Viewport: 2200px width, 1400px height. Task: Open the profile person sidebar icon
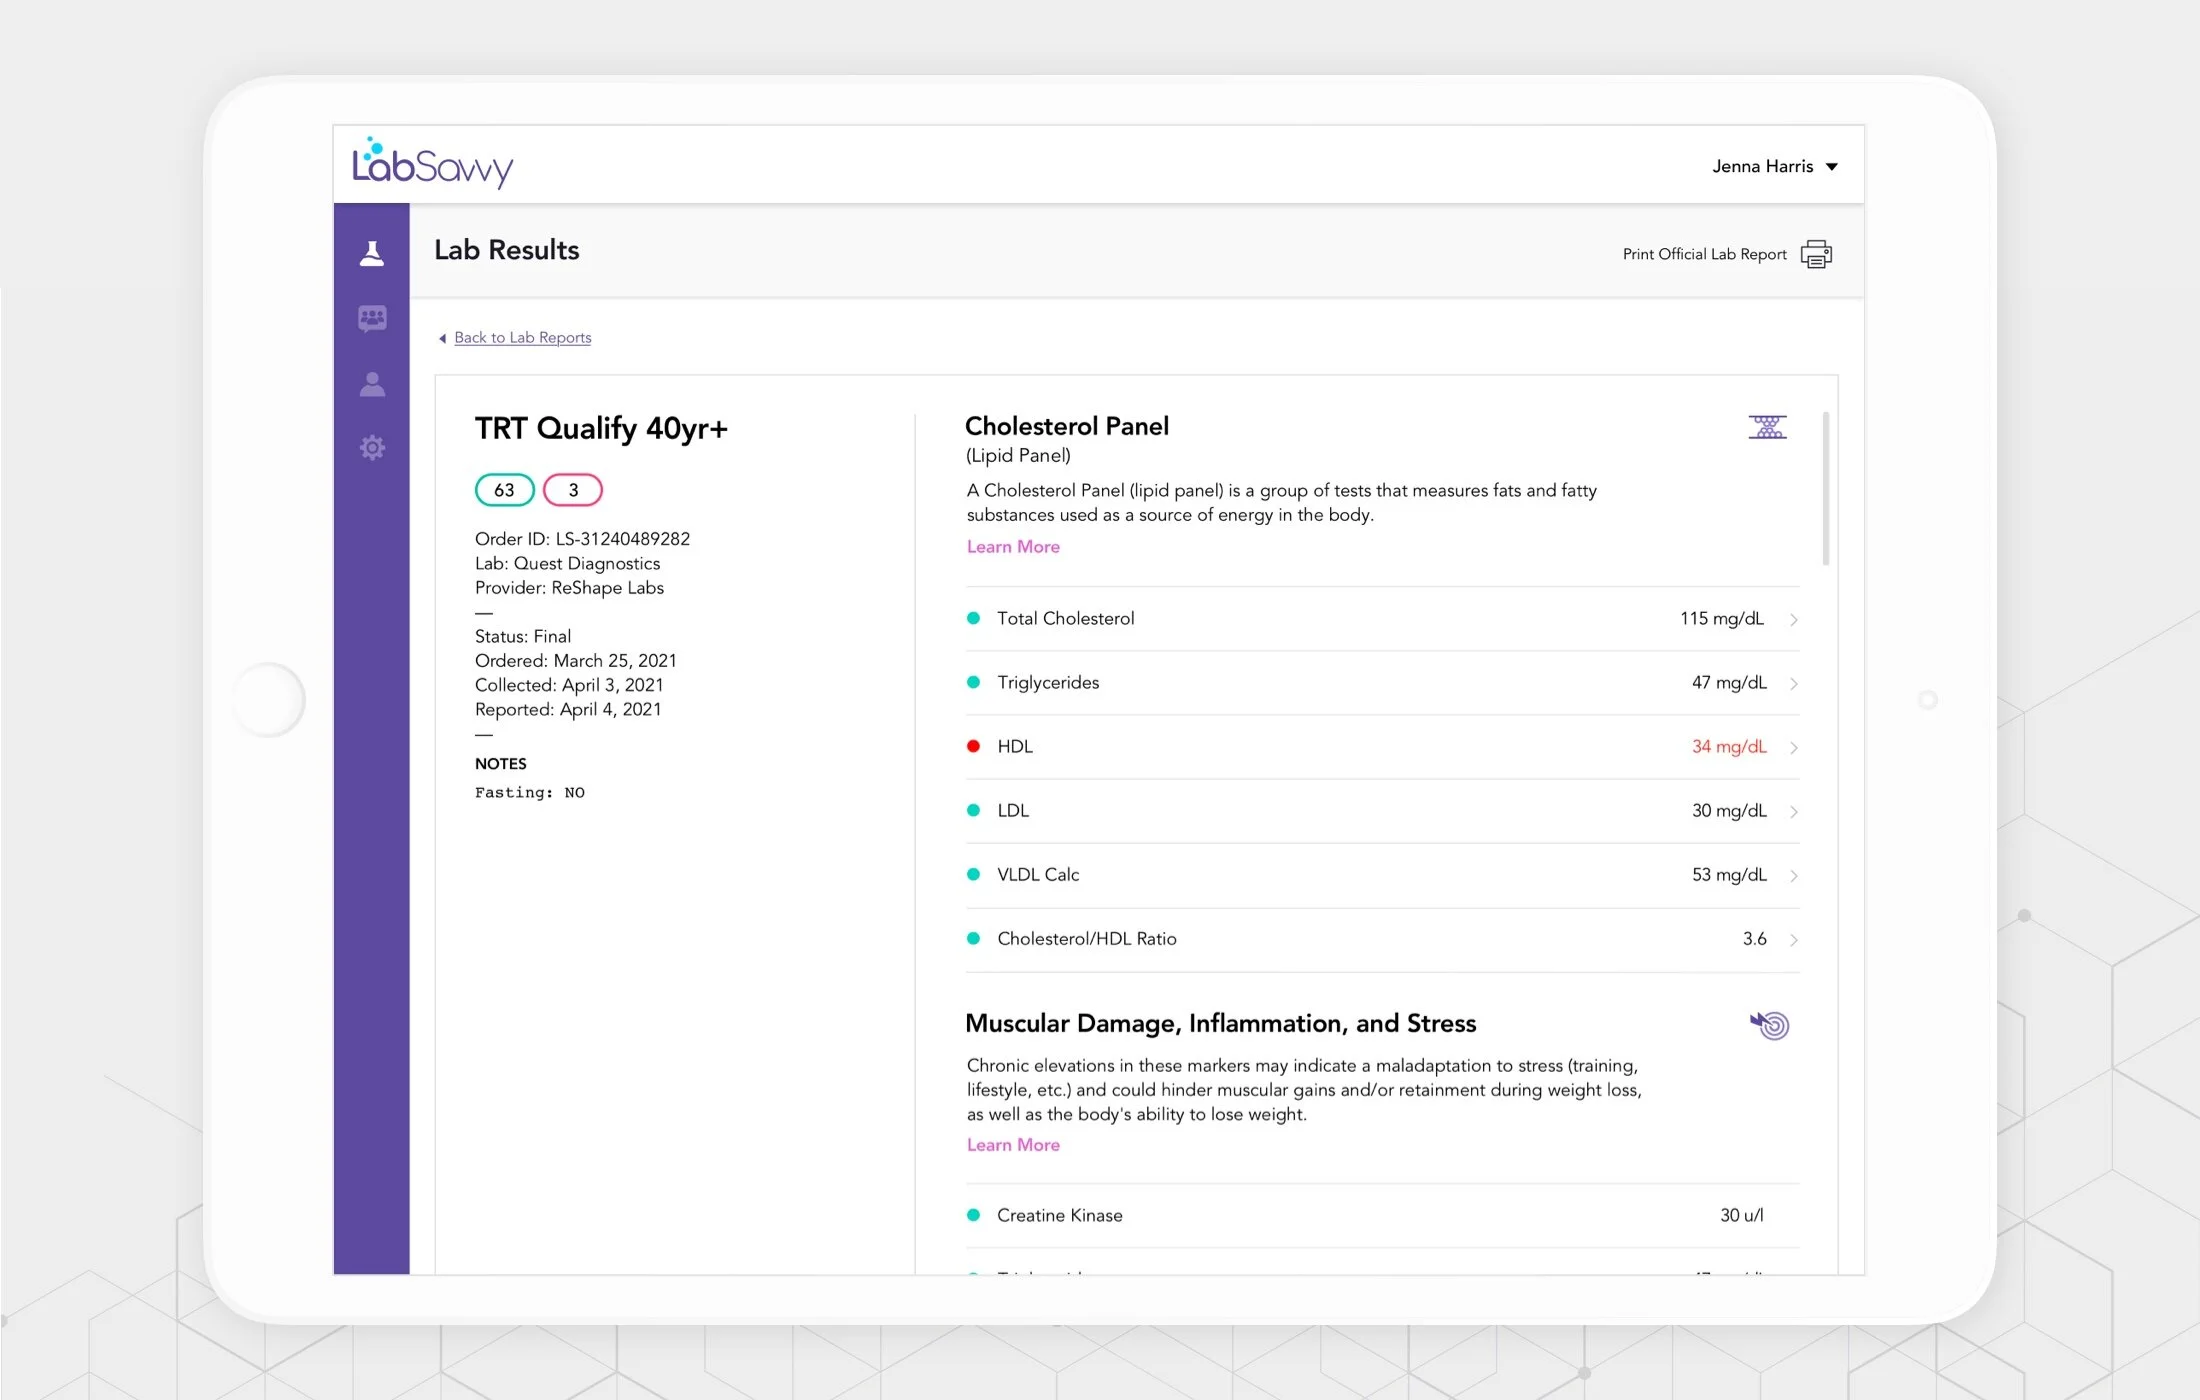pos(372,384)
